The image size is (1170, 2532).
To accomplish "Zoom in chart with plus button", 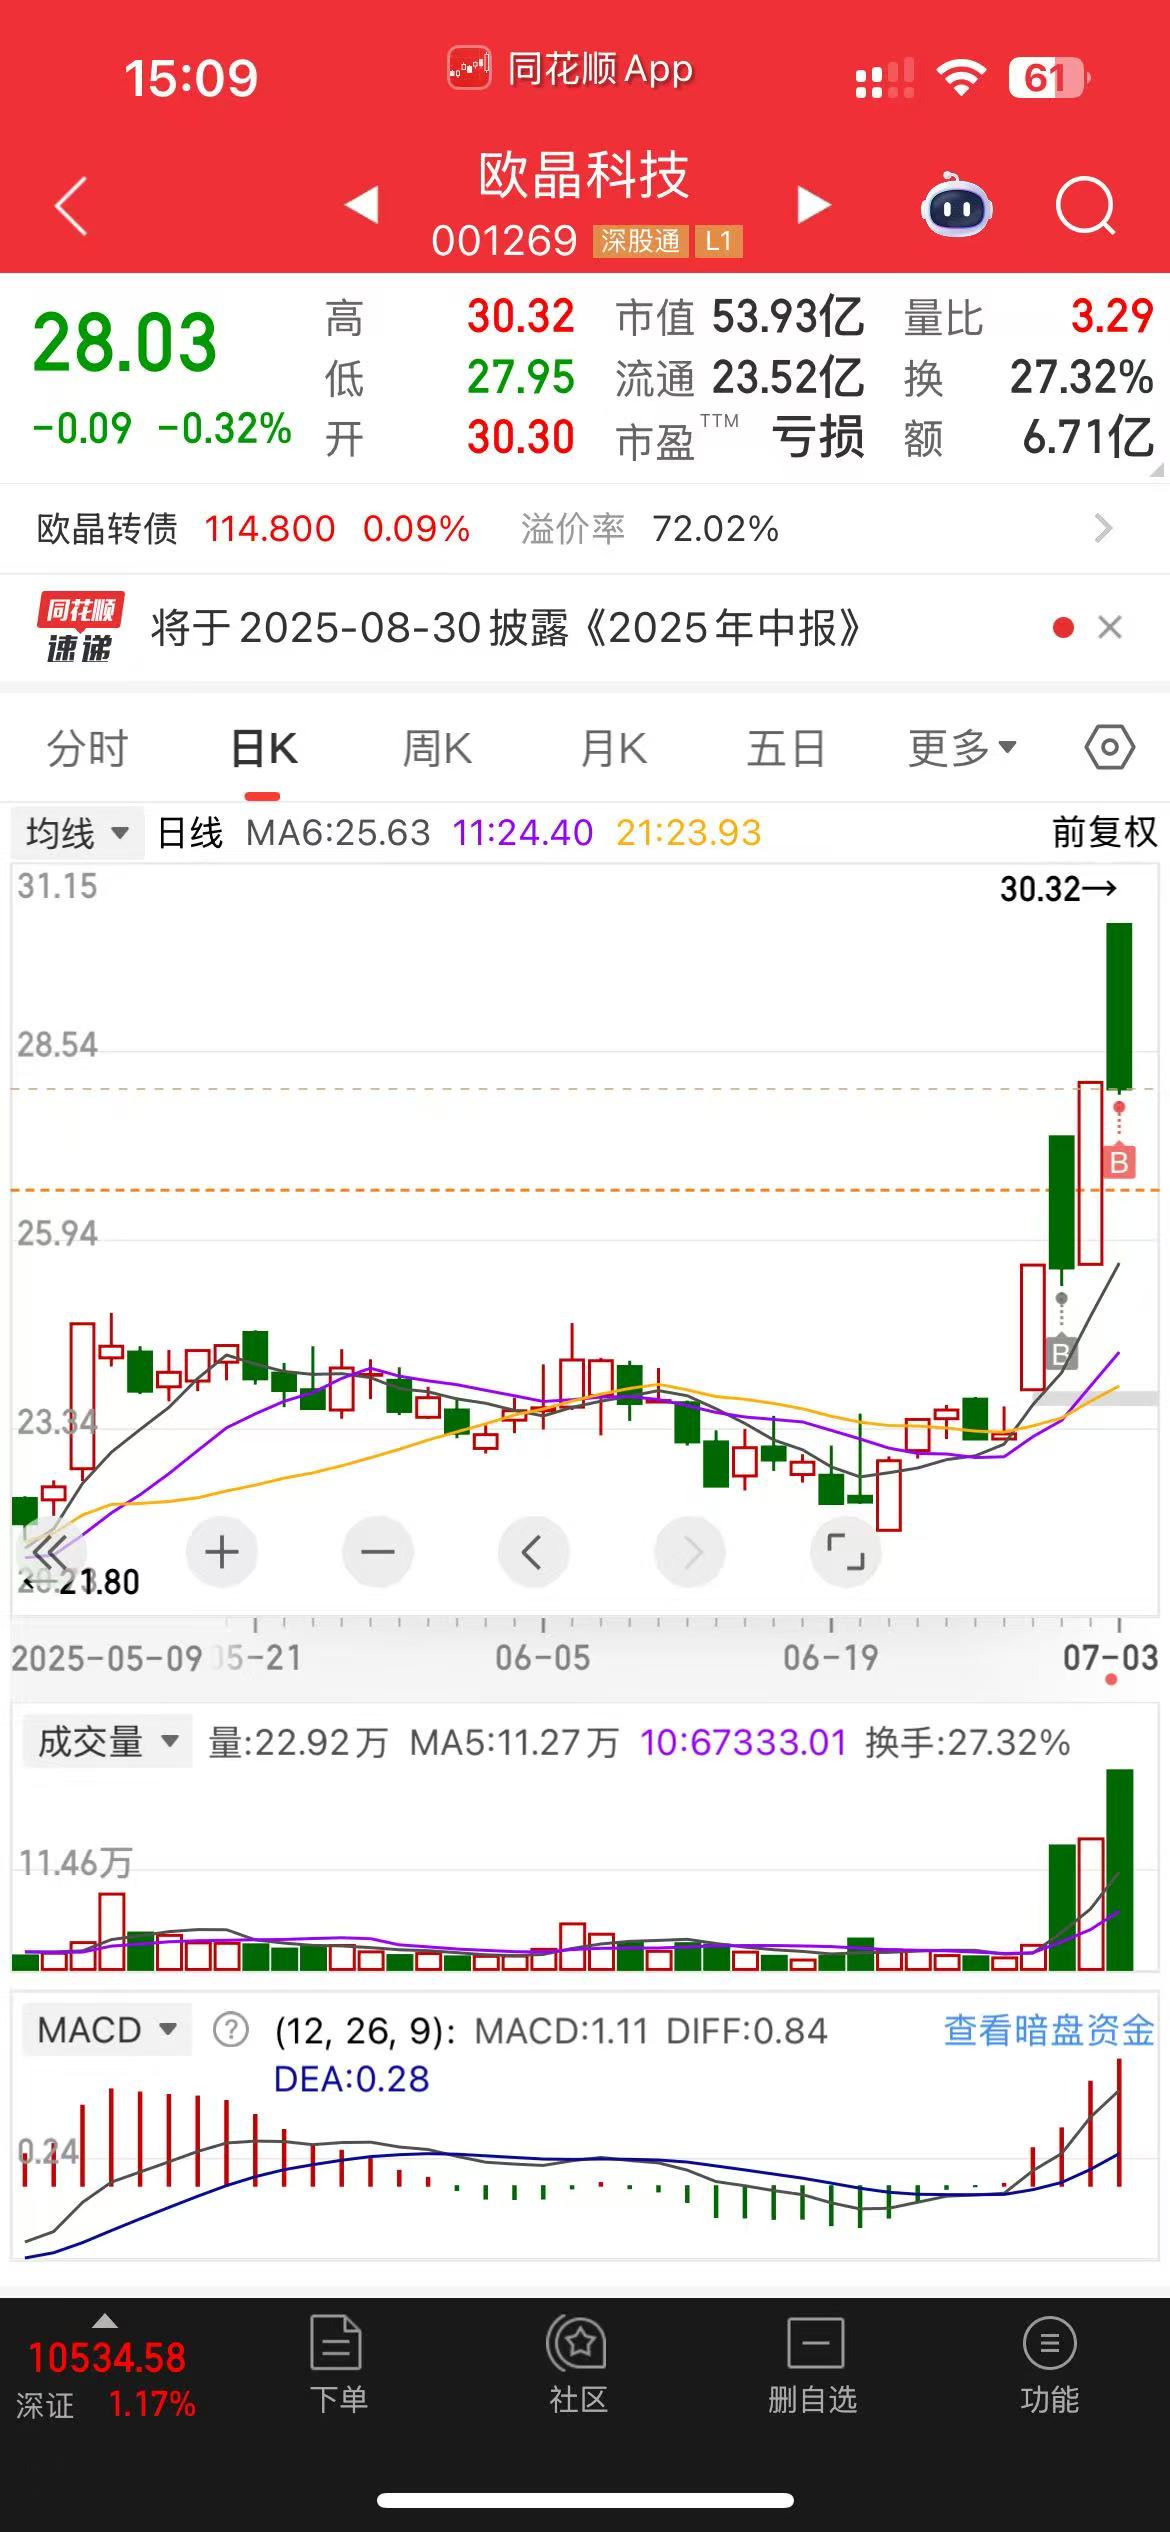I will coord(222,1552).
